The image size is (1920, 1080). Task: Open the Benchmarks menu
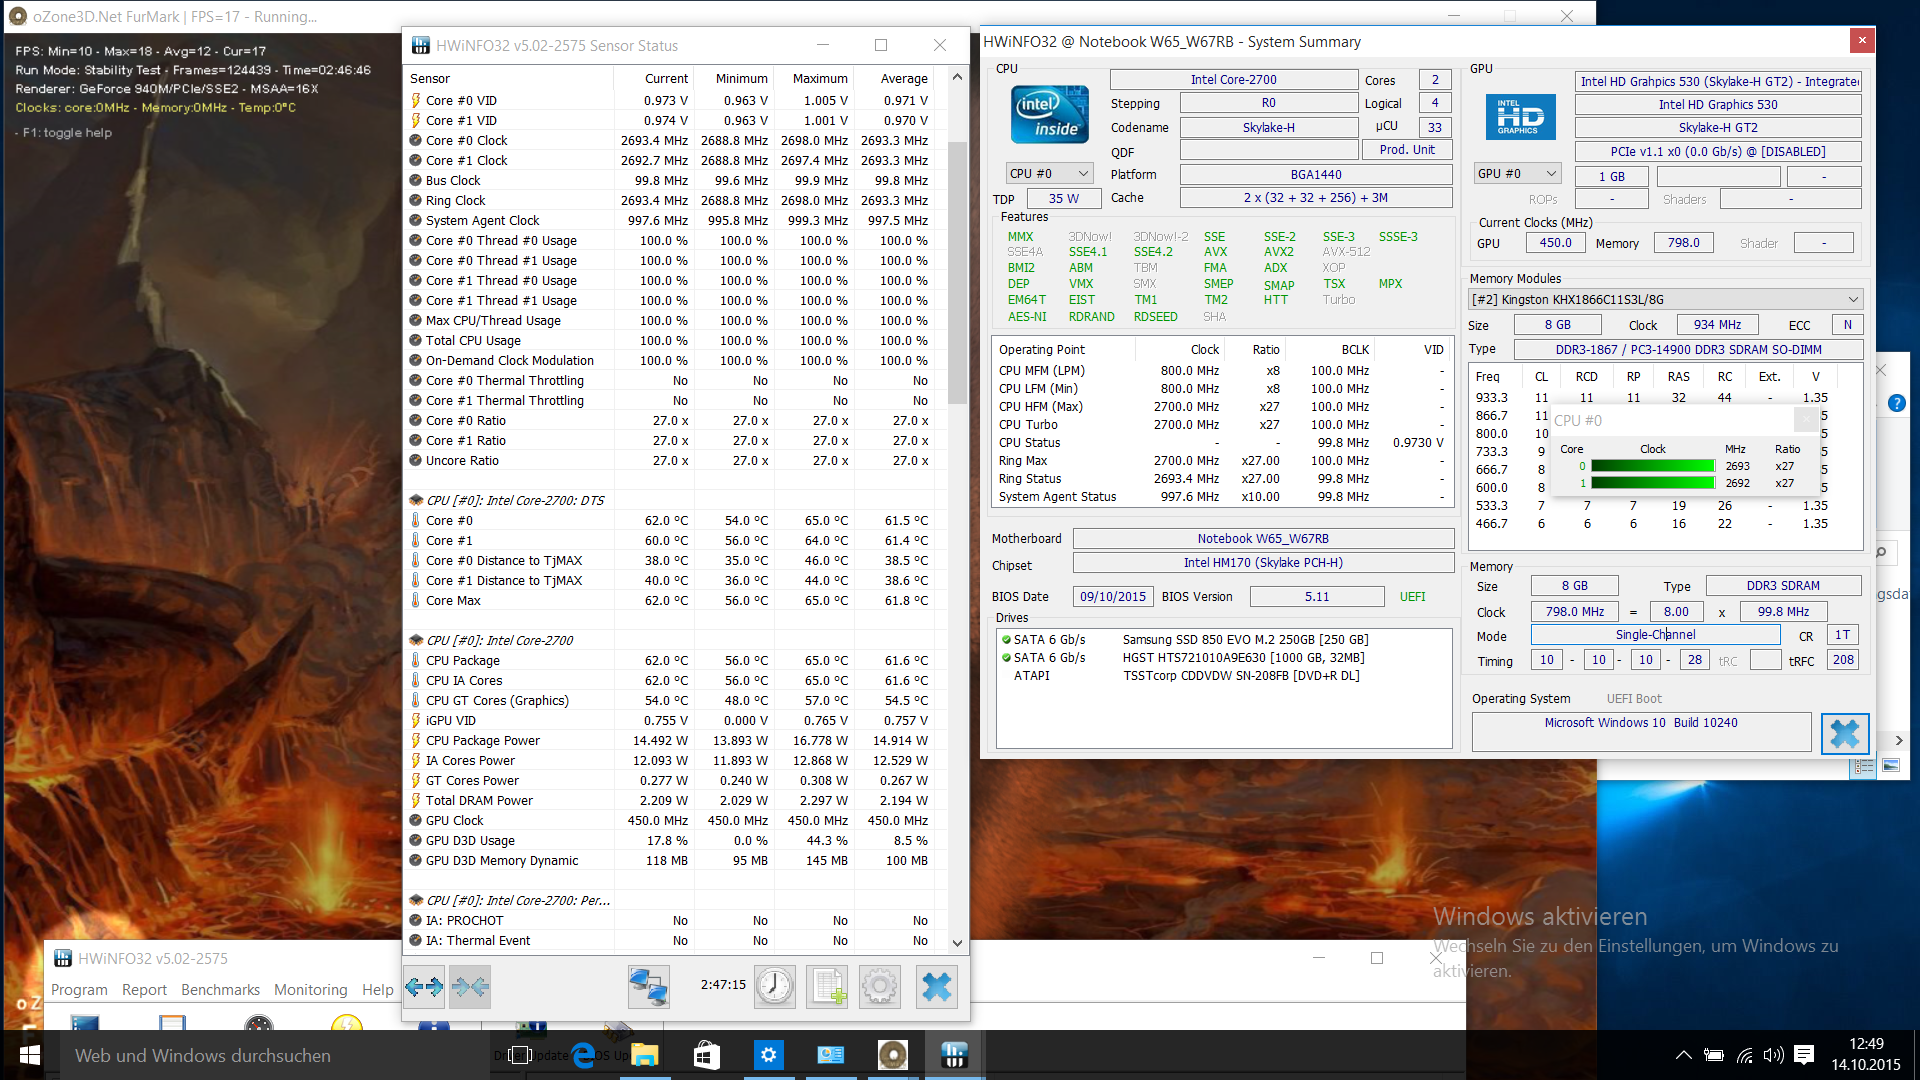pos(220,989)
